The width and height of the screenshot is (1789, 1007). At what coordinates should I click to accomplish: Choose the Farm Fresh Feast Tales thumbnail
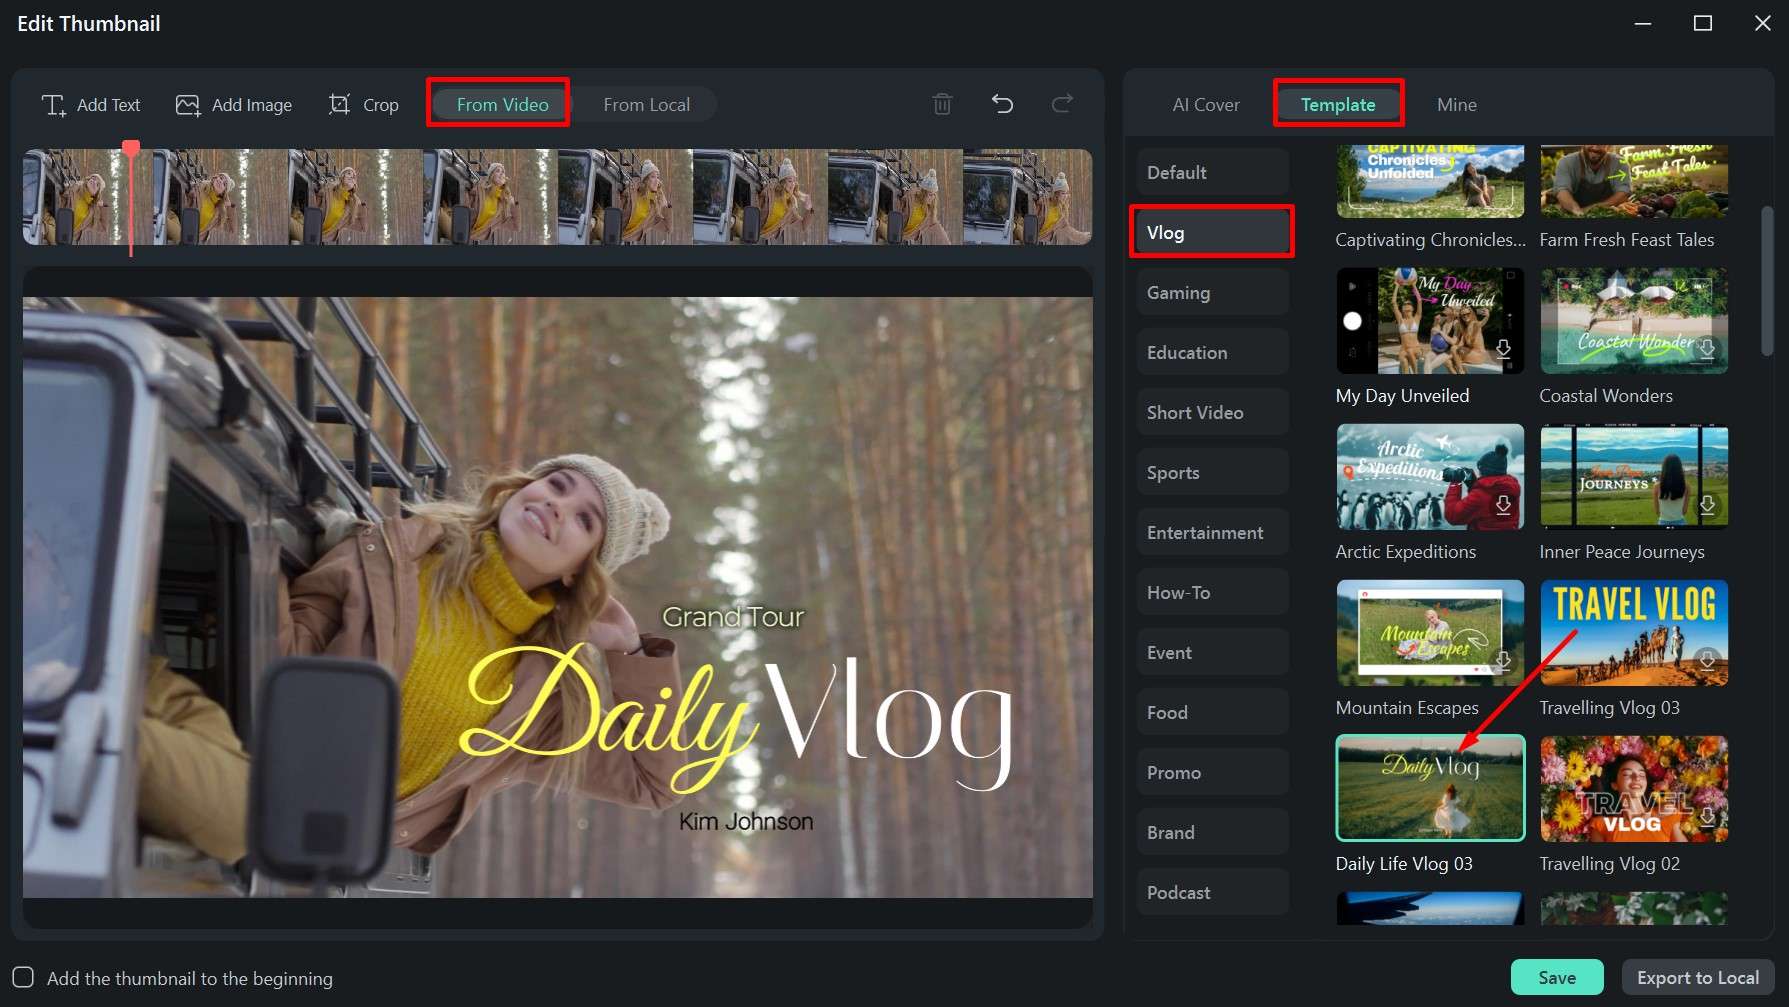[x=1634, y=181]
